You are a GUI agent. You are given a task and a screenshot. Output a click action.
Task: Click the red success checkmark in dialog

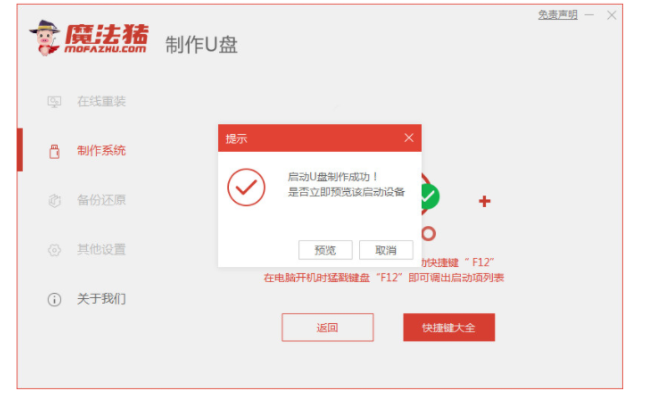point(246,187)
